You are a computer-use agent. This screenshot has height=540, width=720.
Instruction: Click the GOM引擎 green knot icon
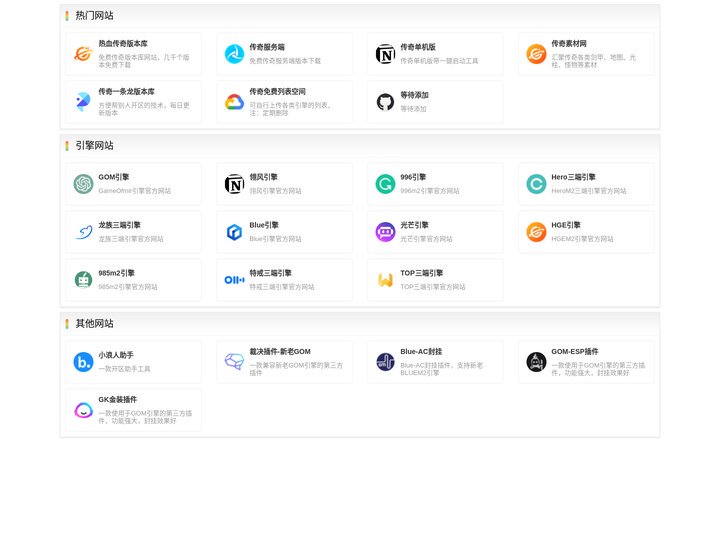(83, 184)
